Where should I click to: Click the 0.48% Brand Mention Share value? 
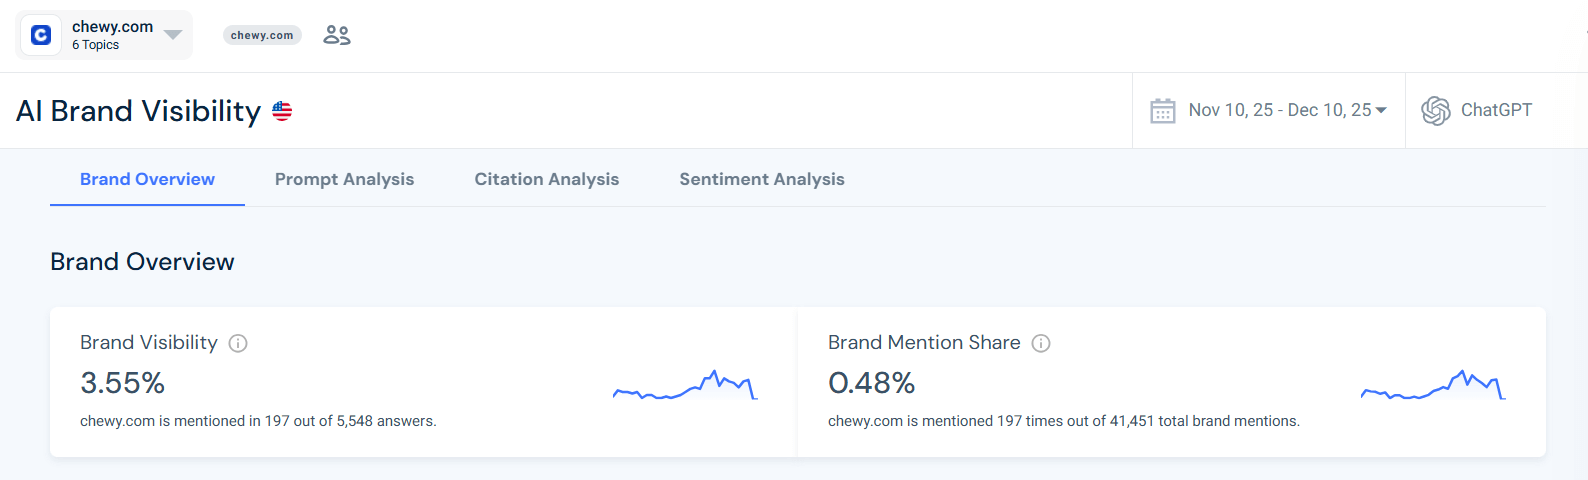[871, 383]
